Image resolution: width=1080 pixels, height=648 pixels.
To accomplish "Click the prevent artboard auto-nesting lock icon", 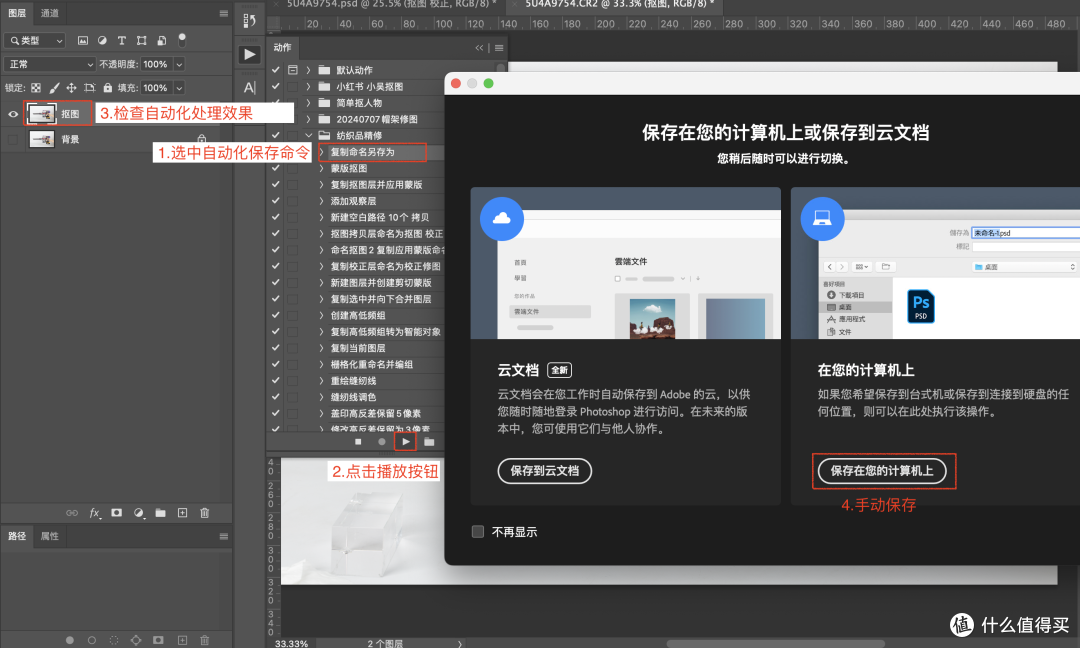I will tap(90, 88).
